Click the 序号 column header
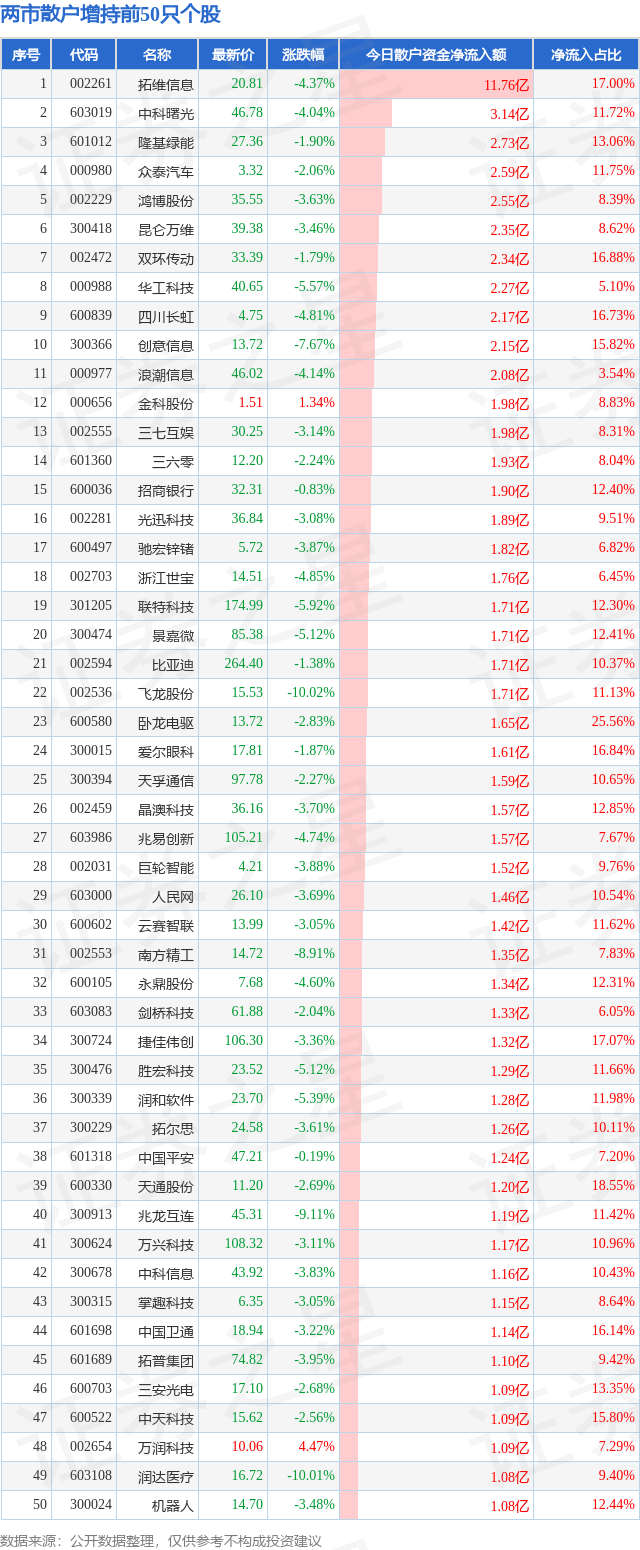 (x=26, y=55)
